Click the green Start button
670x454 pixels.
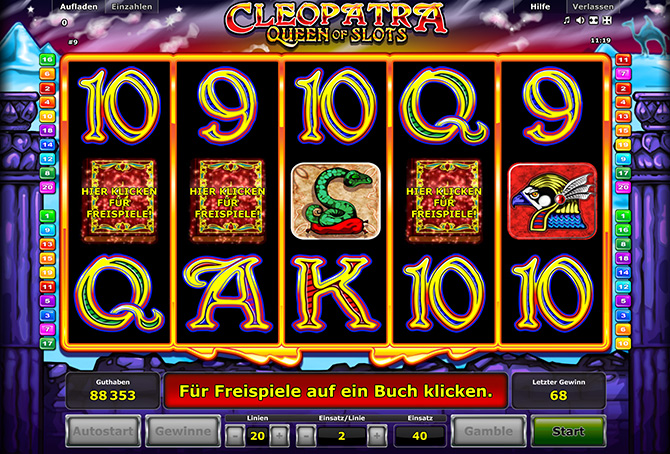click(x=568, y=431)
